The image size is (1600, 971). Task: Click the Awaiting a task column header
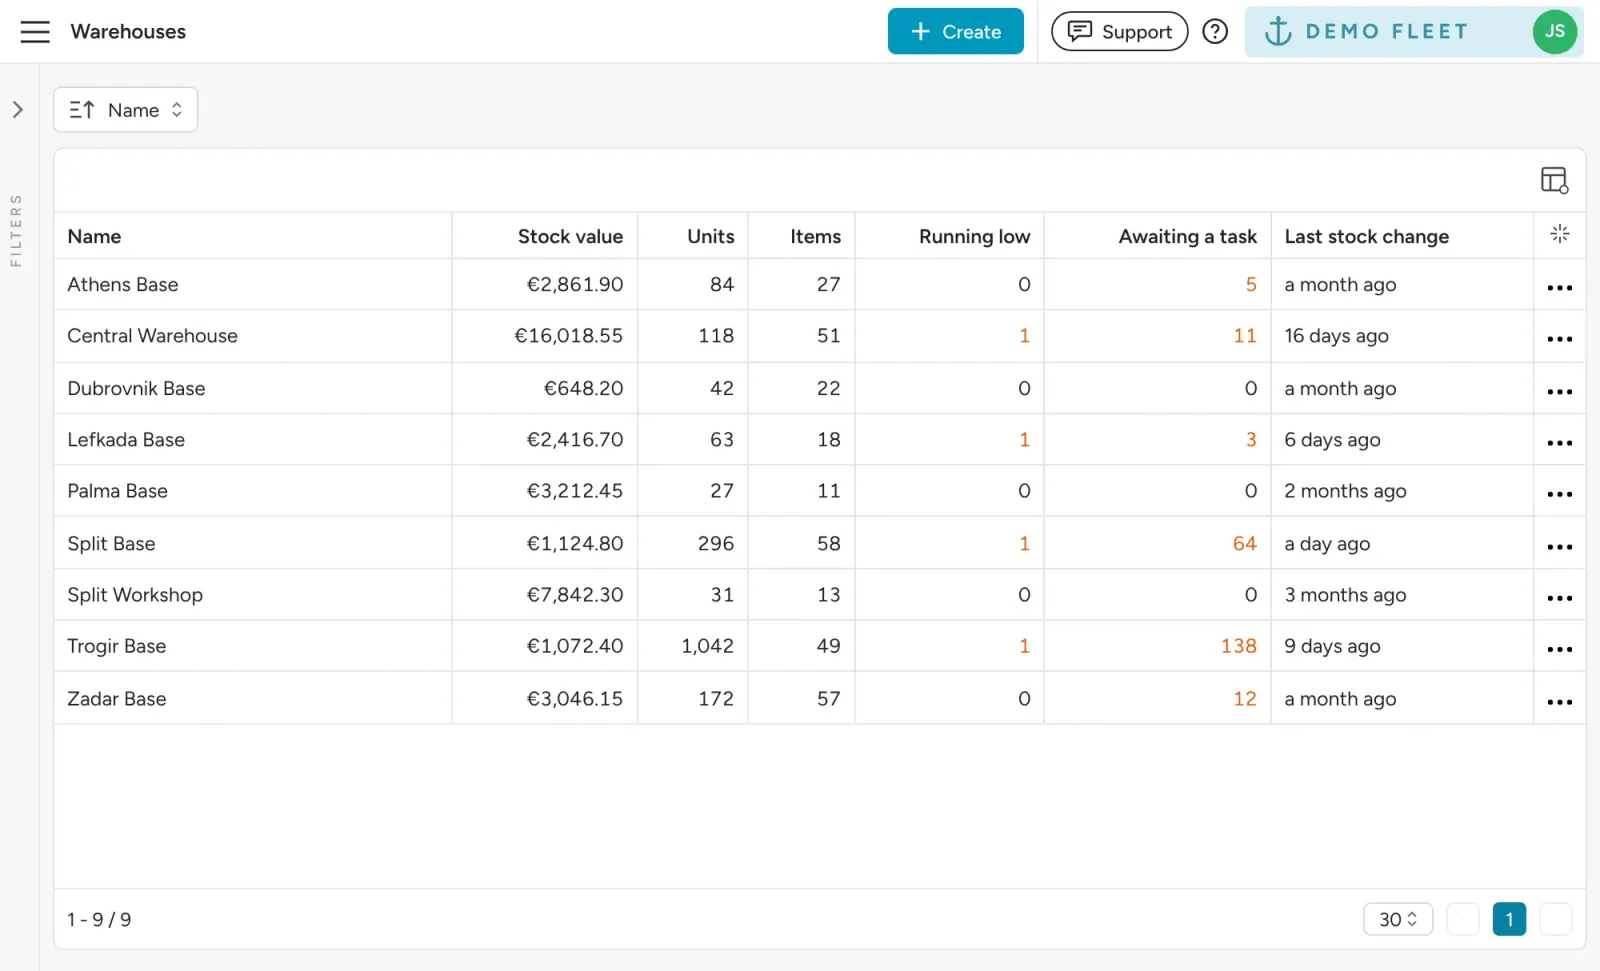pyautogui.click(x=1187, y=236)
